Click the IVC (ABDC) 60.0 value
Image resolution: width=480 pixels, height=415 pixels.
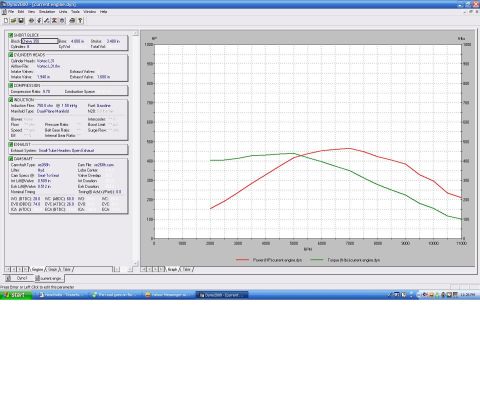click(x=70, y=199)
